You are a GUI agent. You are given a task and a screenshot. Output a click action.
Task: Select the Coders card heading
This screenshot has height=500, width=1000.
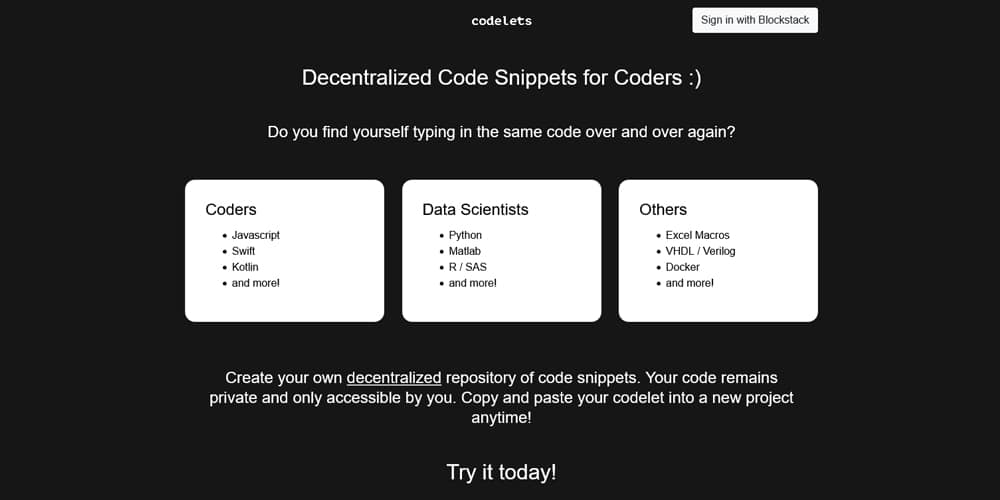tap(231, 210)
